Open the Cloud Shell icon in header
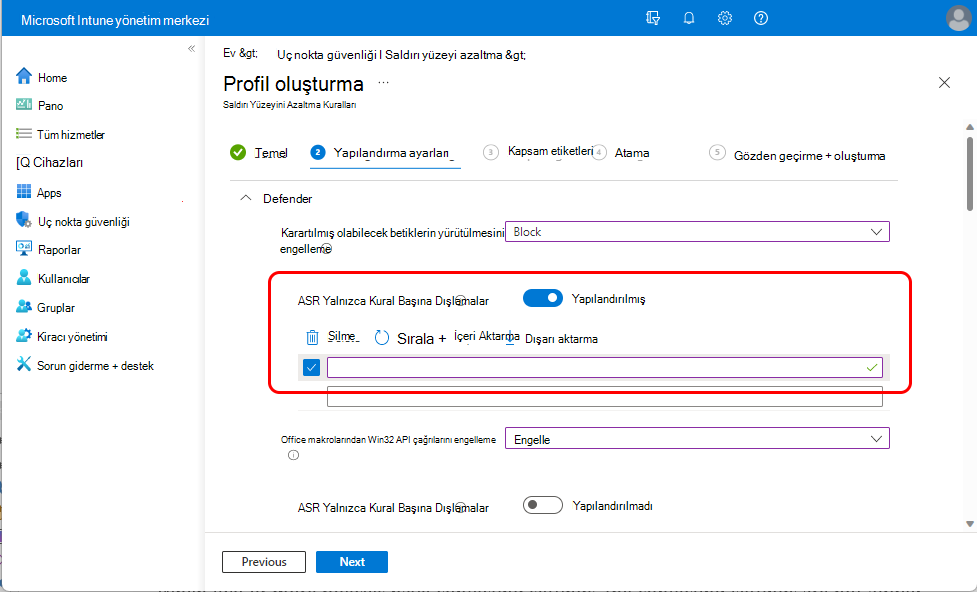The image size is (977, 592). 652,18
